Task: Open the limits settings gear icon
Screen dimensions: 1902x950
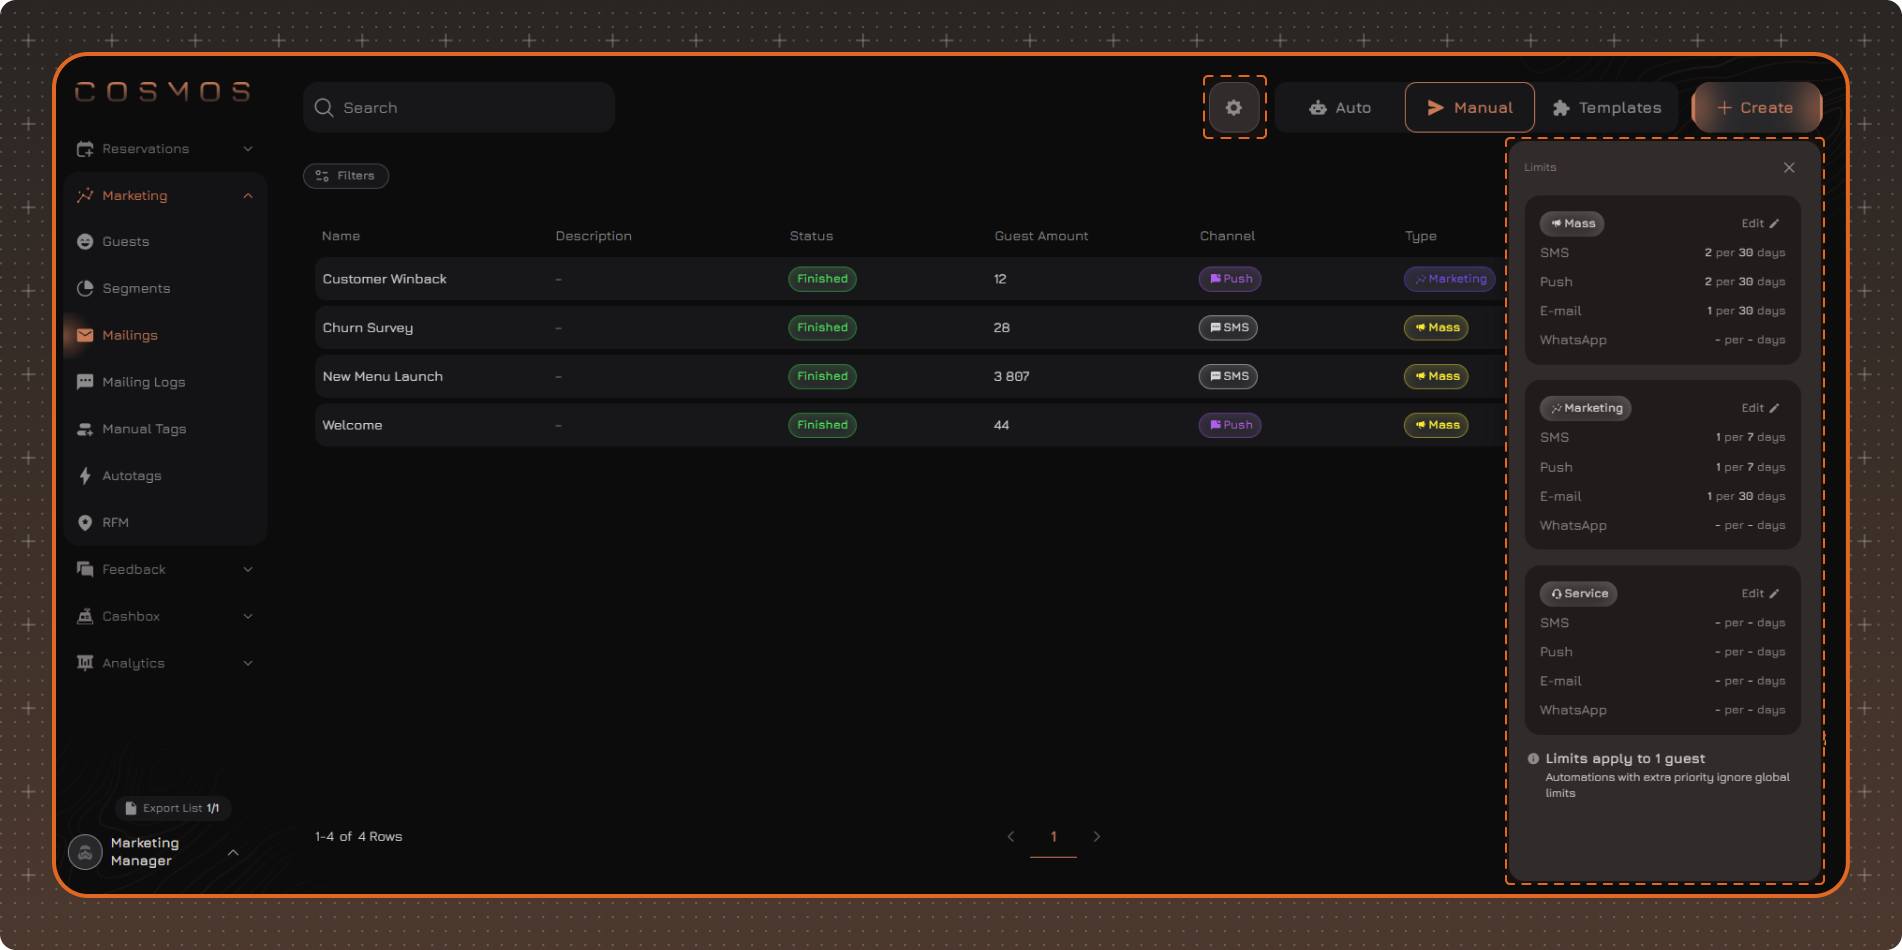Action: click(x=1234, y=107)
